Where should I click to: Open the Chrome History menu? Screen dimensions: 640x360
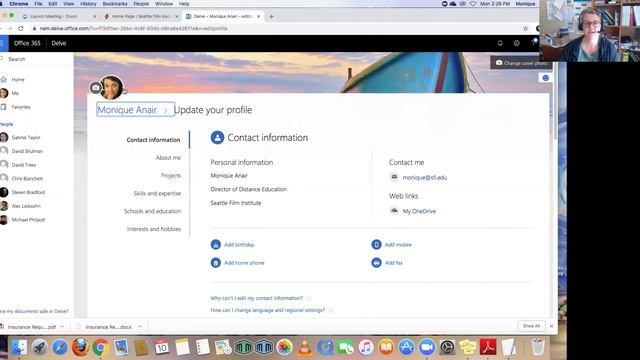click(88, 4)
